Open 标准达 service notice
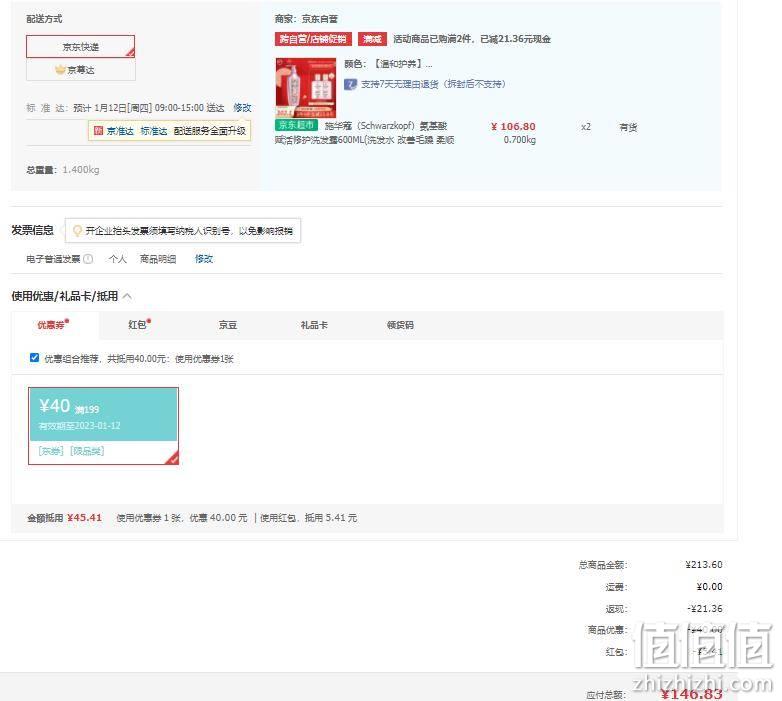782x701 pixels. pos(154,131)
